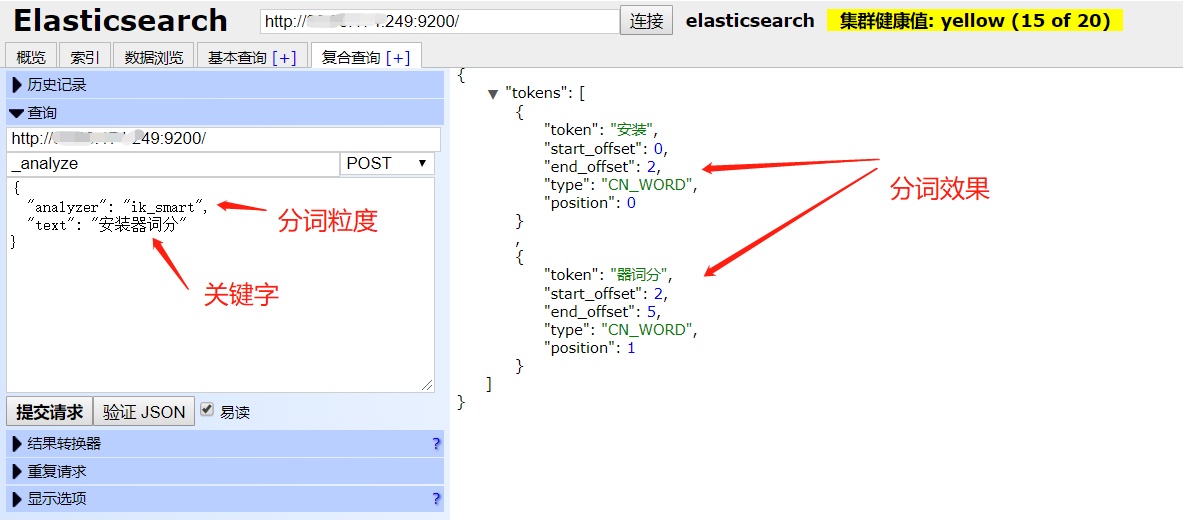Viewport: 1183px width, 522px height.
Task: Click the "position": 1 value
Action: pos(631,348)
